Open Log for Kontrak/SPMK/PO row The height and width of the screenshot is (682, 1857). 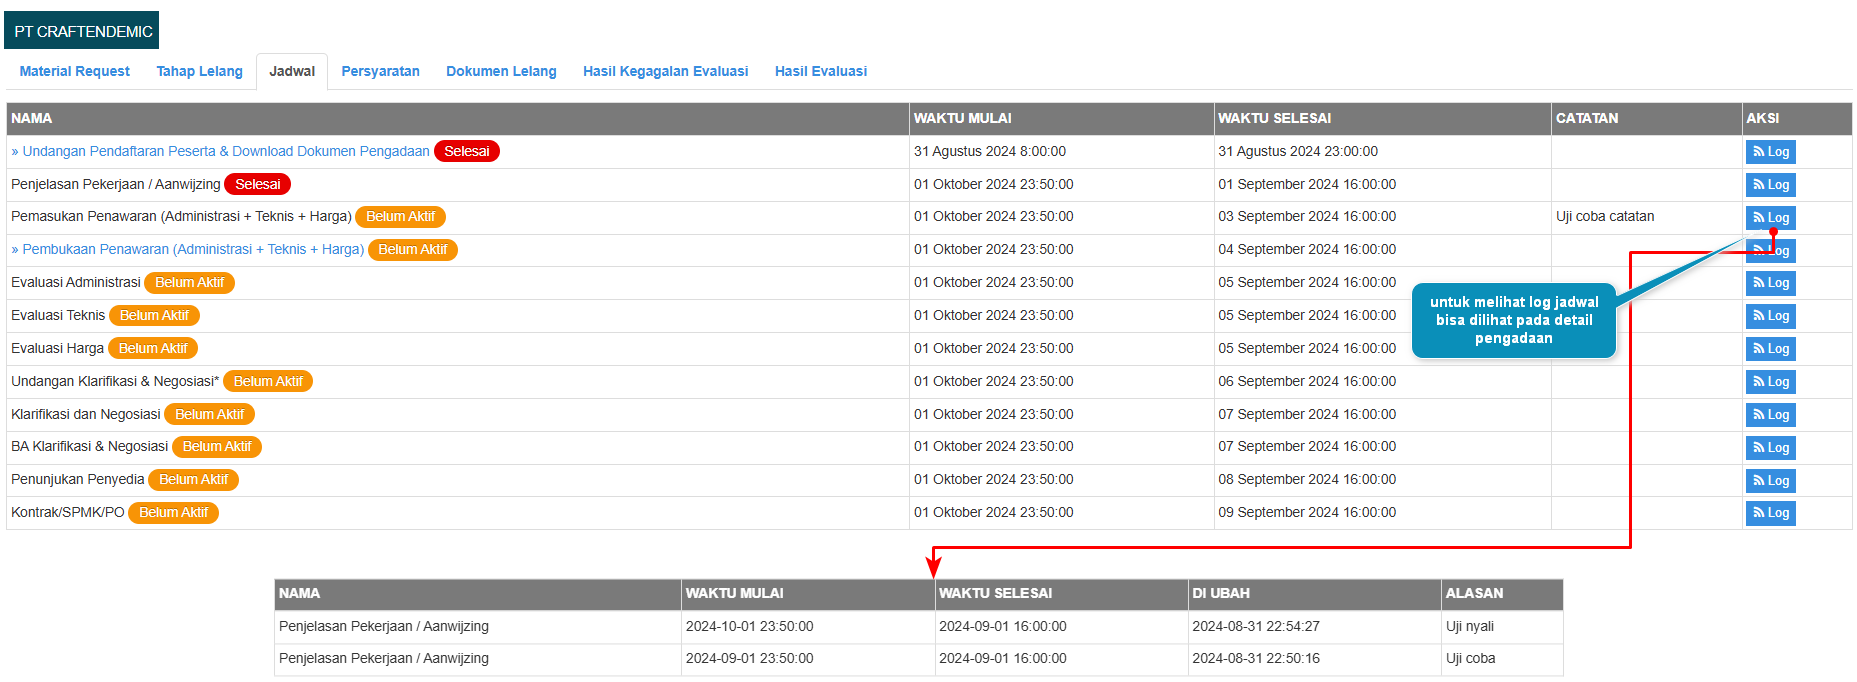[x=1770, y=513]
